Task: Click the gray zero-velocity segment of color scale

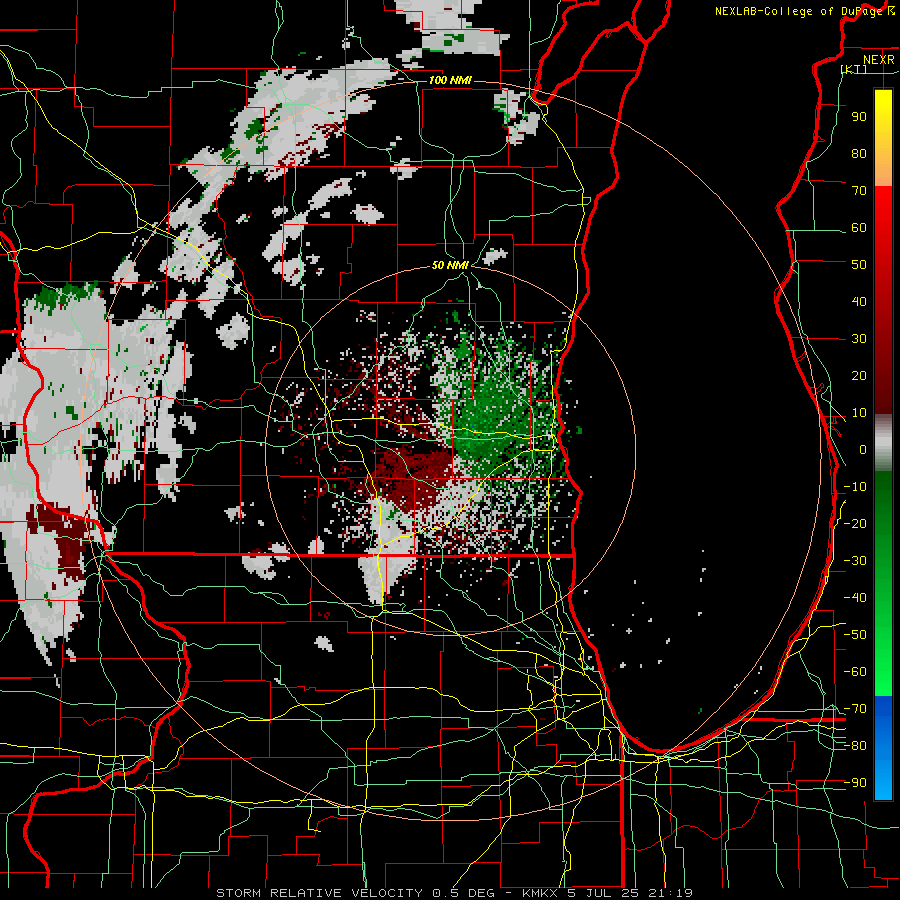Action: tap(883, 443)
